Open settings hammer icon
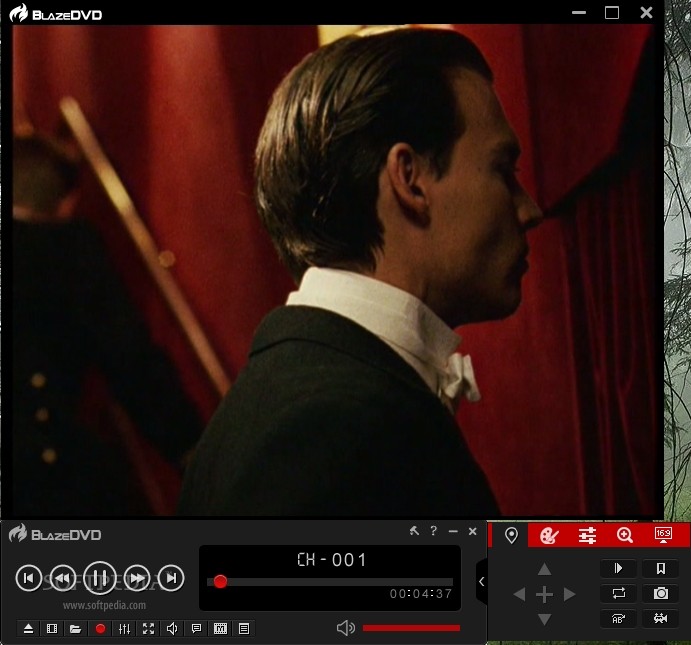The width and height of the screenshot is (691, 645). [x=414, y=531]
